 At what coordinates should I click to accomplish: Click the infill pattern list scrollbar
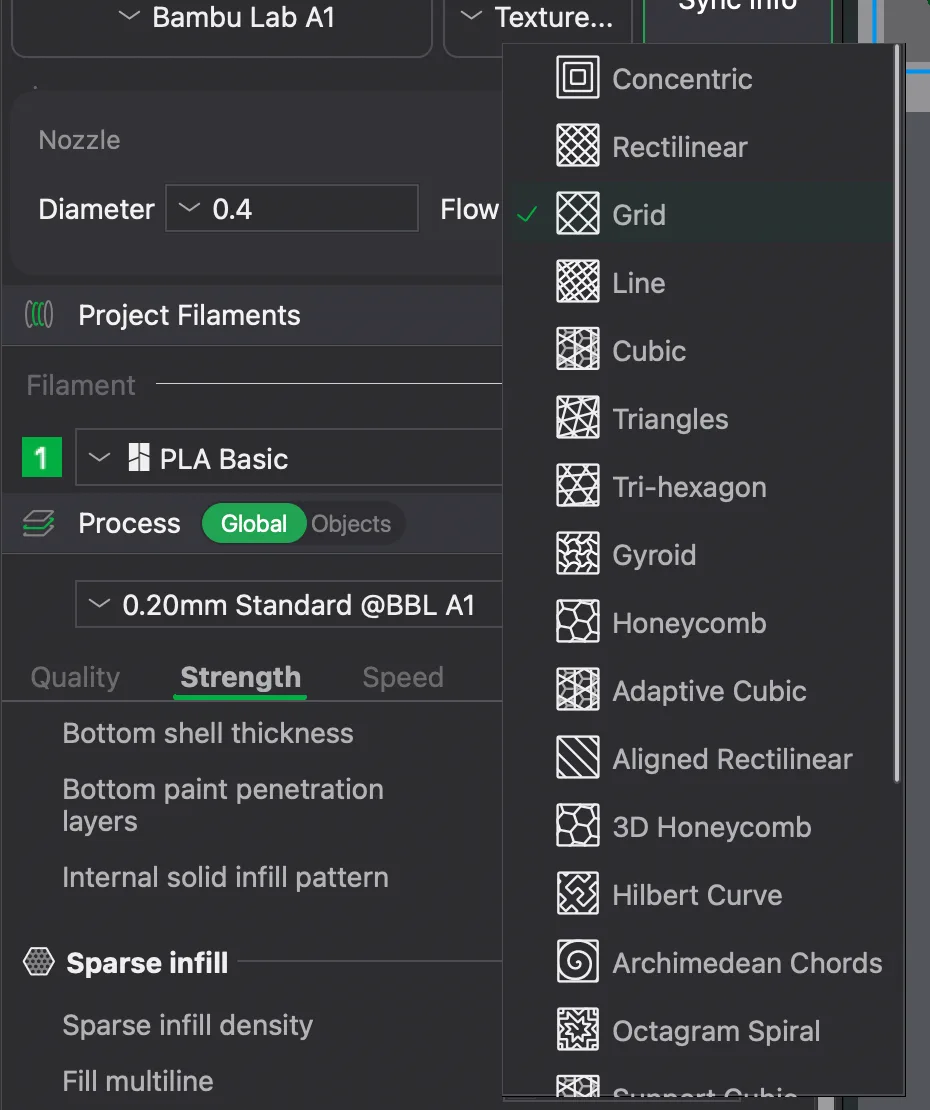(897, 413)
